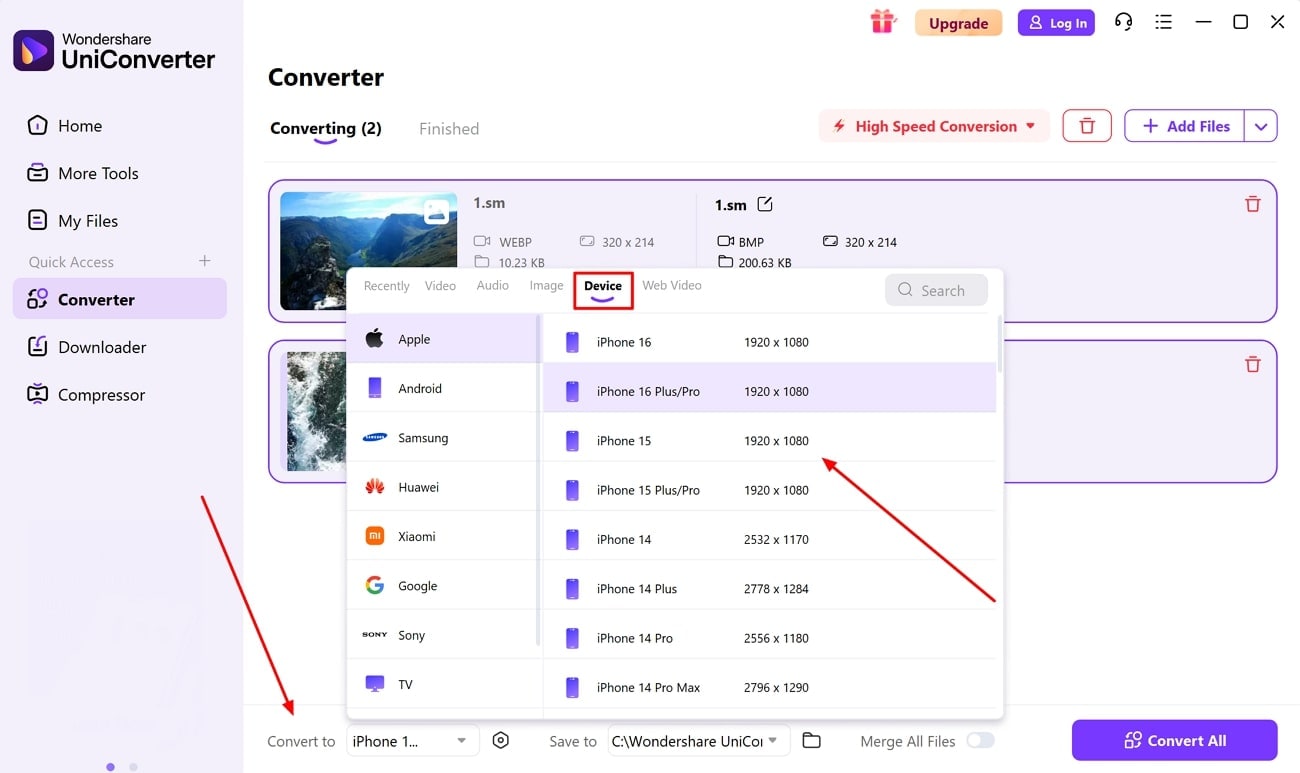The height and width of the screenshot is (773, 1300).
Task: Click the Wondershare UniConverter logo
Action: click(x=114, y=51)
